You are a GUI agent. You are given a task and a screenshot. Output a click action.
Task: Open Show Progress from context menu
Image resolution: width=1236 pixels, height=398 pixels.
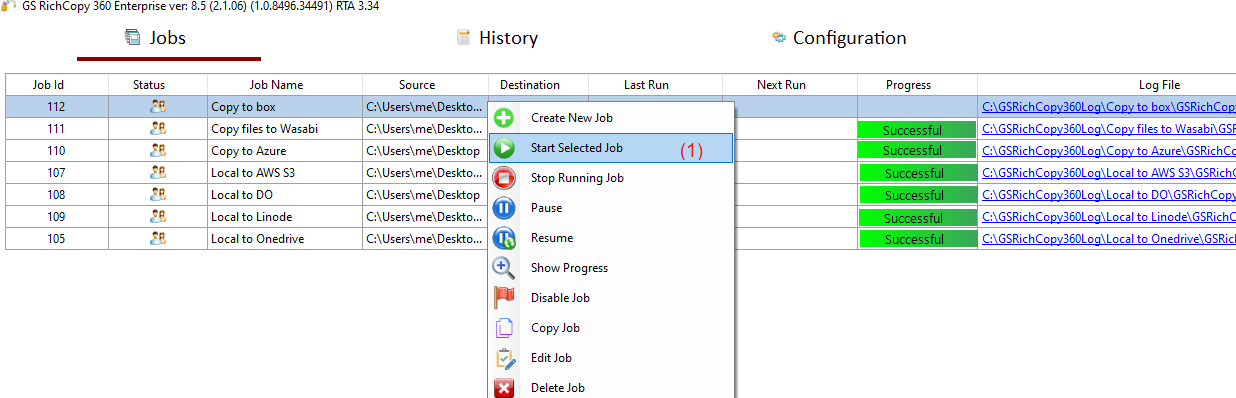click(x=611, y=268)
